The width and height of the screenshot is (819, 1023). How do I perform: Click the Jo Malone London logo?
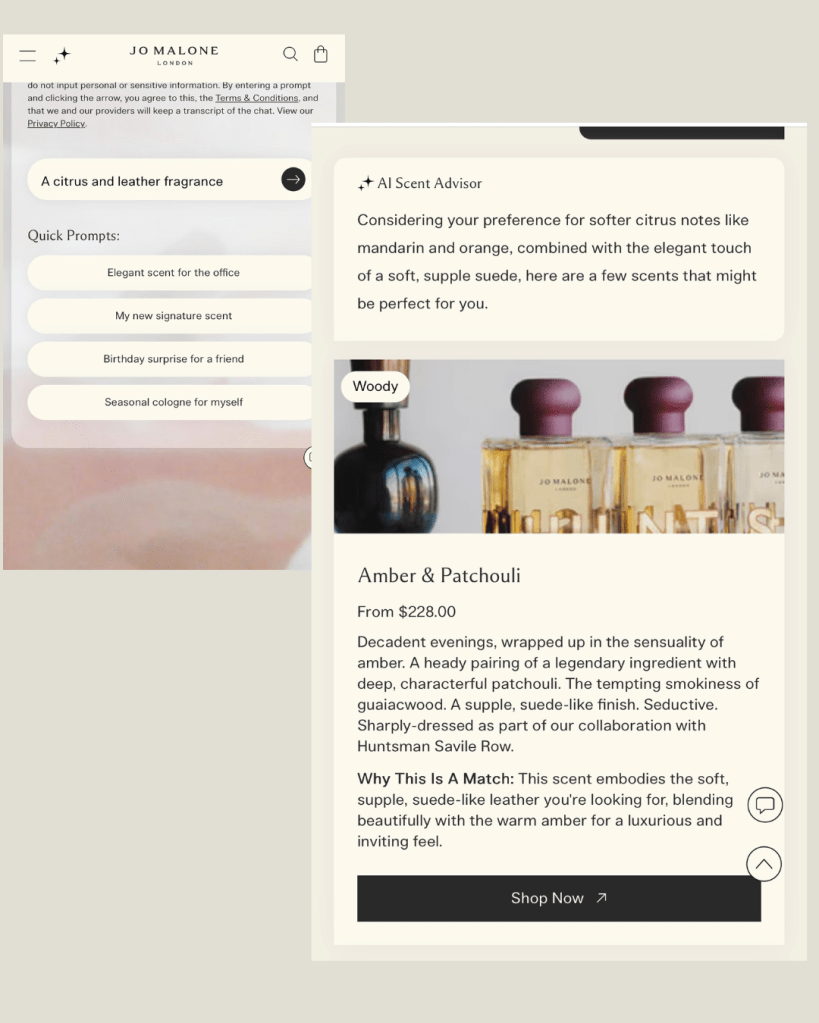tap(174, 55)
